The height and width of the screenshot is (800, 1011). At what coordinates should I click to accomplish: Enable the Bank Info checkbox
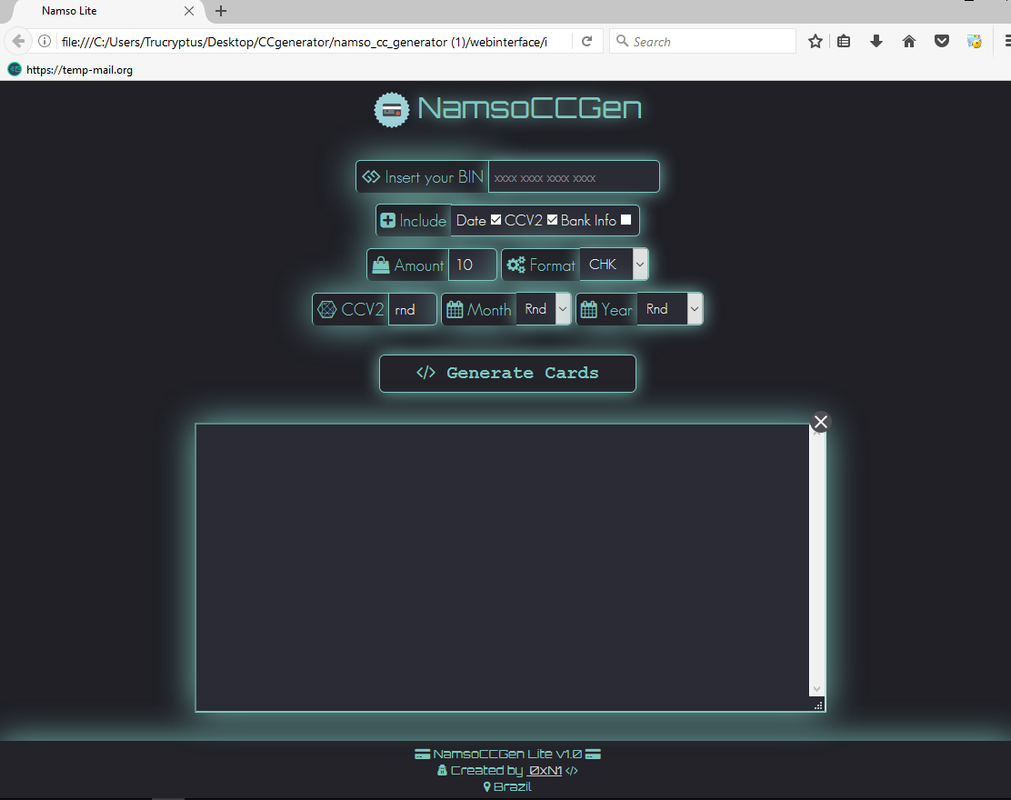(x=625, y=220)
